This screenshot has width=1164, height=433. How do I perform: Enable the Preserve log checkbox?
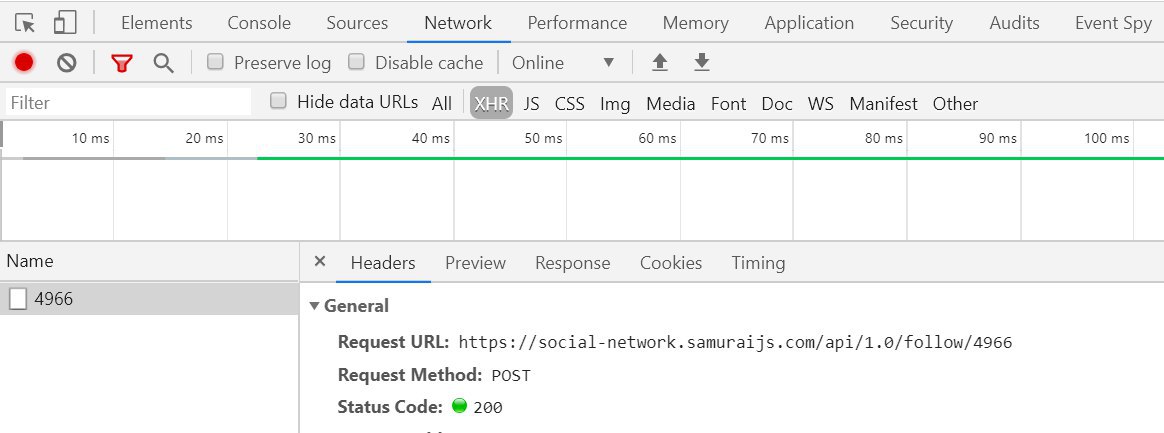click(x=215, y=62)
